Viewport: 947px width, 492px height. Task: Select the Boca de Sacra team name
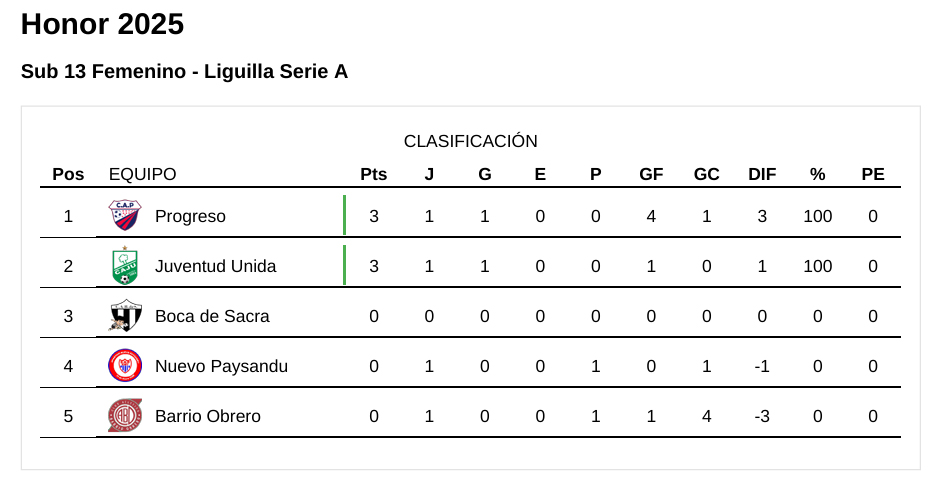pos(212,316)
